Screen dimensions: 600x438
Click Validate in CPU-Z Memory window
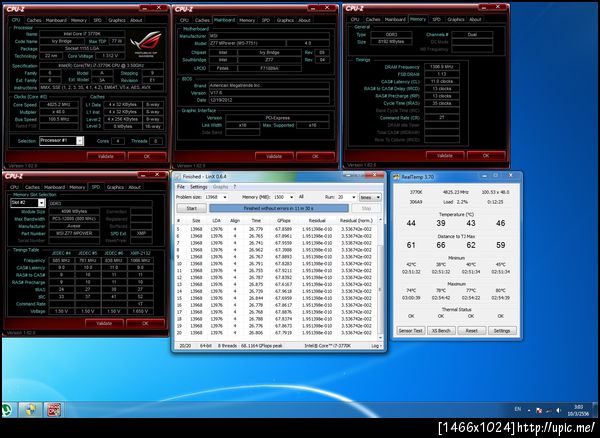(445, 156)
